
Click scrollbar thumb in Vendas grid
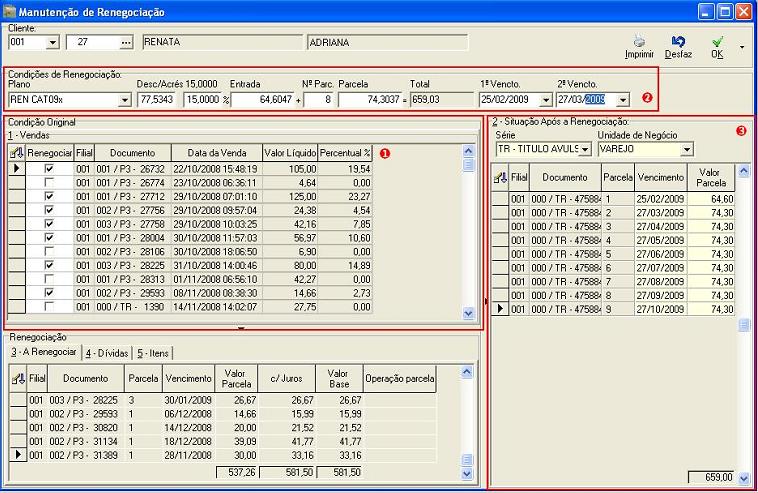[468, 165]
